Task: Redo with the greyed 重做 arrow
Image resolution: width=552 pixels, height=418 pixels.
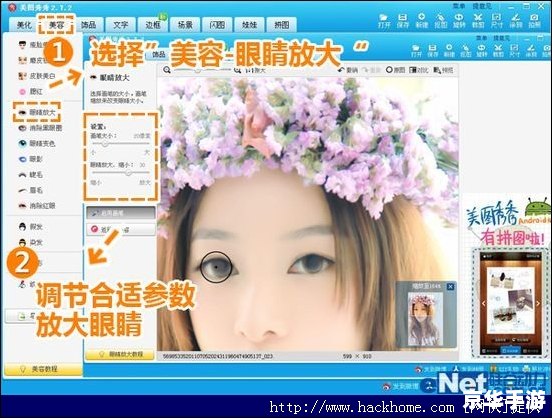Action: click(372, 70)
